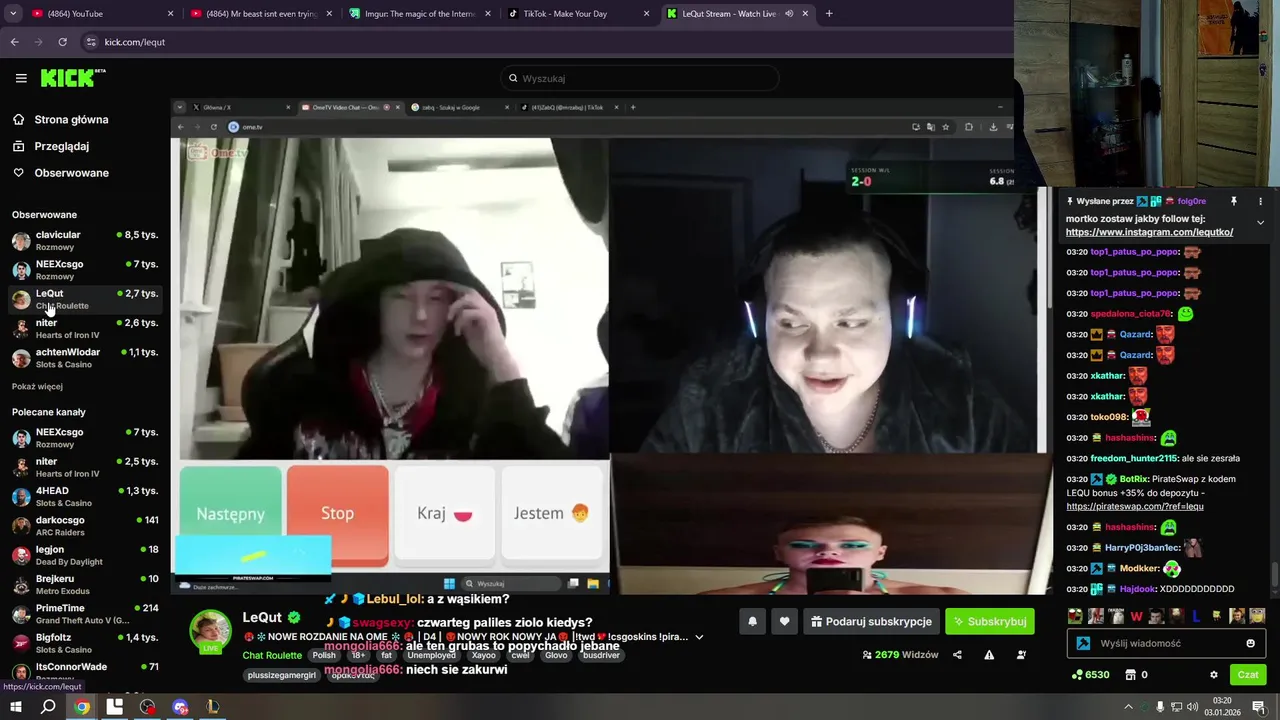The width and height of the screenshot is (1280, 720).
Task: Open darkocsgo recommended channel
Action: click(x=85, y=526)
